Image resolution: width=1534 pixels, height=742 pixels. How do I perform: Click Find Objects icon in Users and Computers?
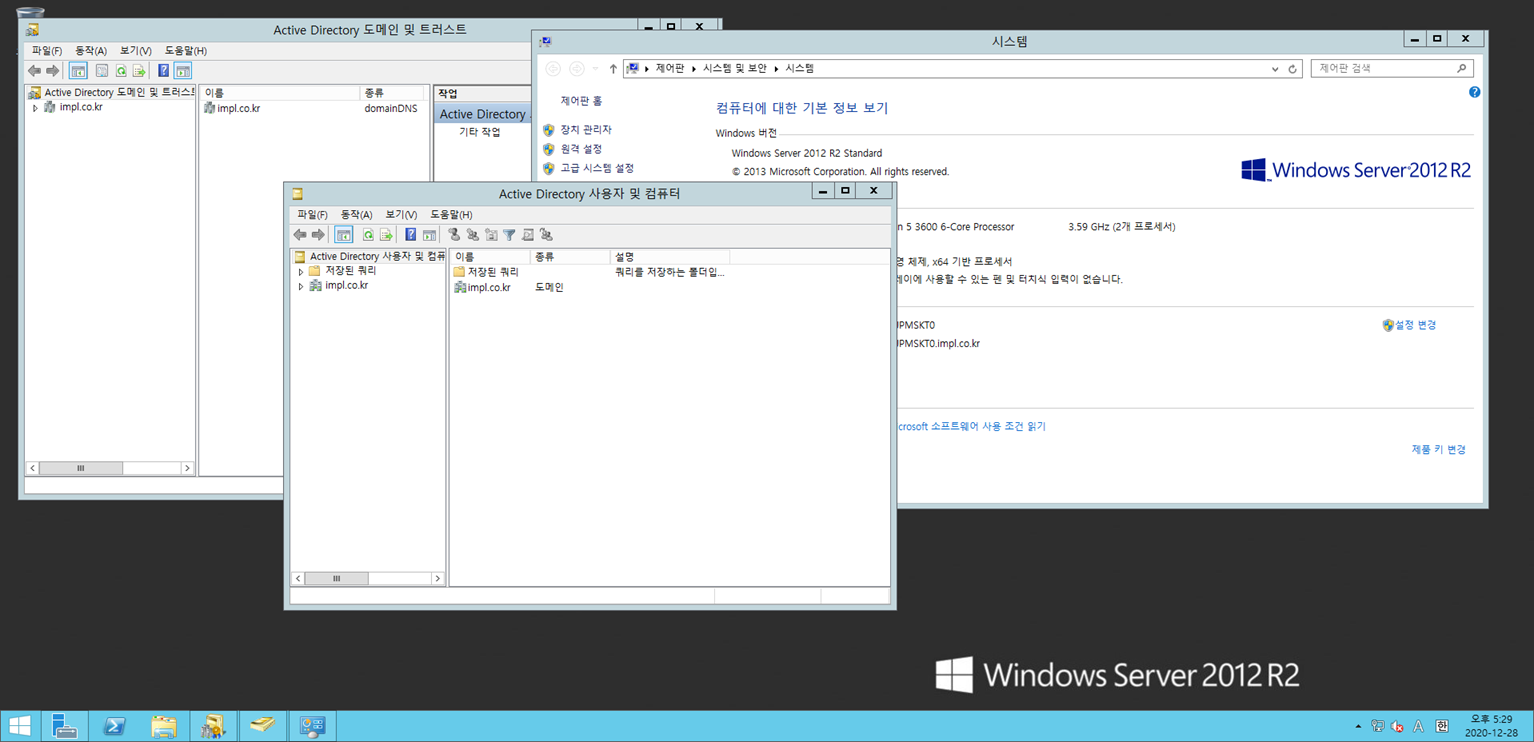(x=528, y=235)
